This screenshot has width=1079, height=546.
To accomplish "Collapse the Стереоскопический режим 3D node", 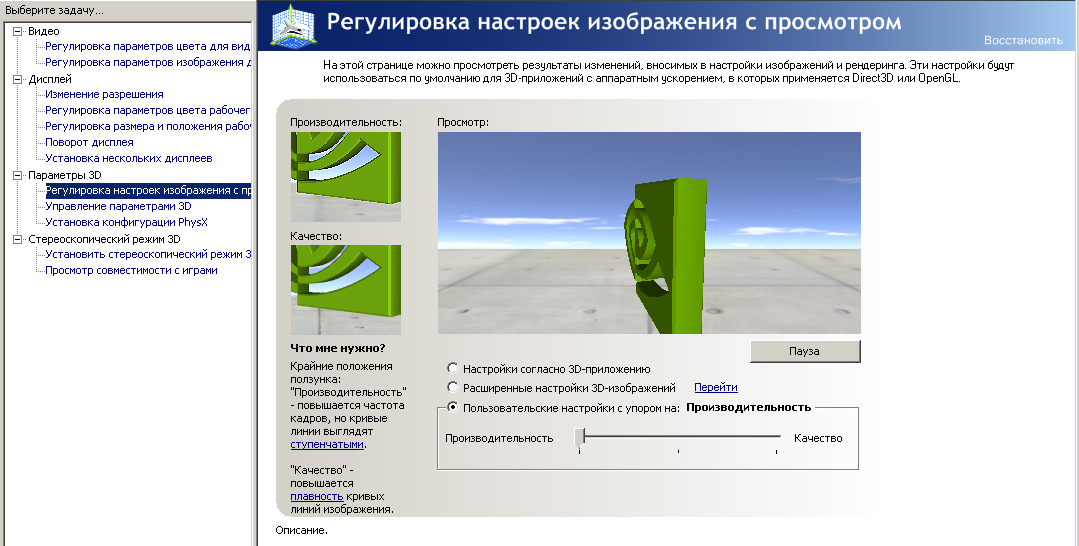I will click(x=18, y=239).
